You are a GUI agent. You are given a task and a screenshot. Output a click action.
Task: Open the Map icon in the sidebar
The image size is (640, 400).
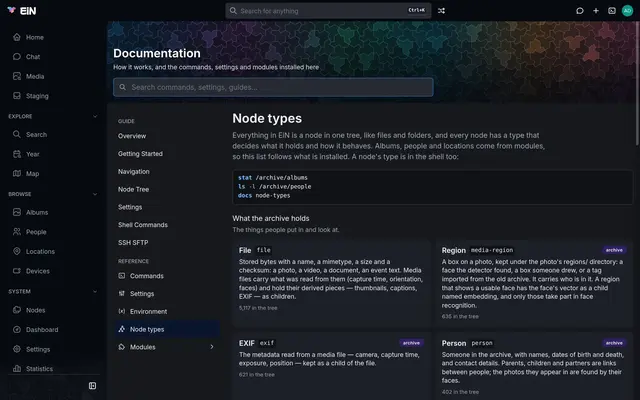point(17,173)
